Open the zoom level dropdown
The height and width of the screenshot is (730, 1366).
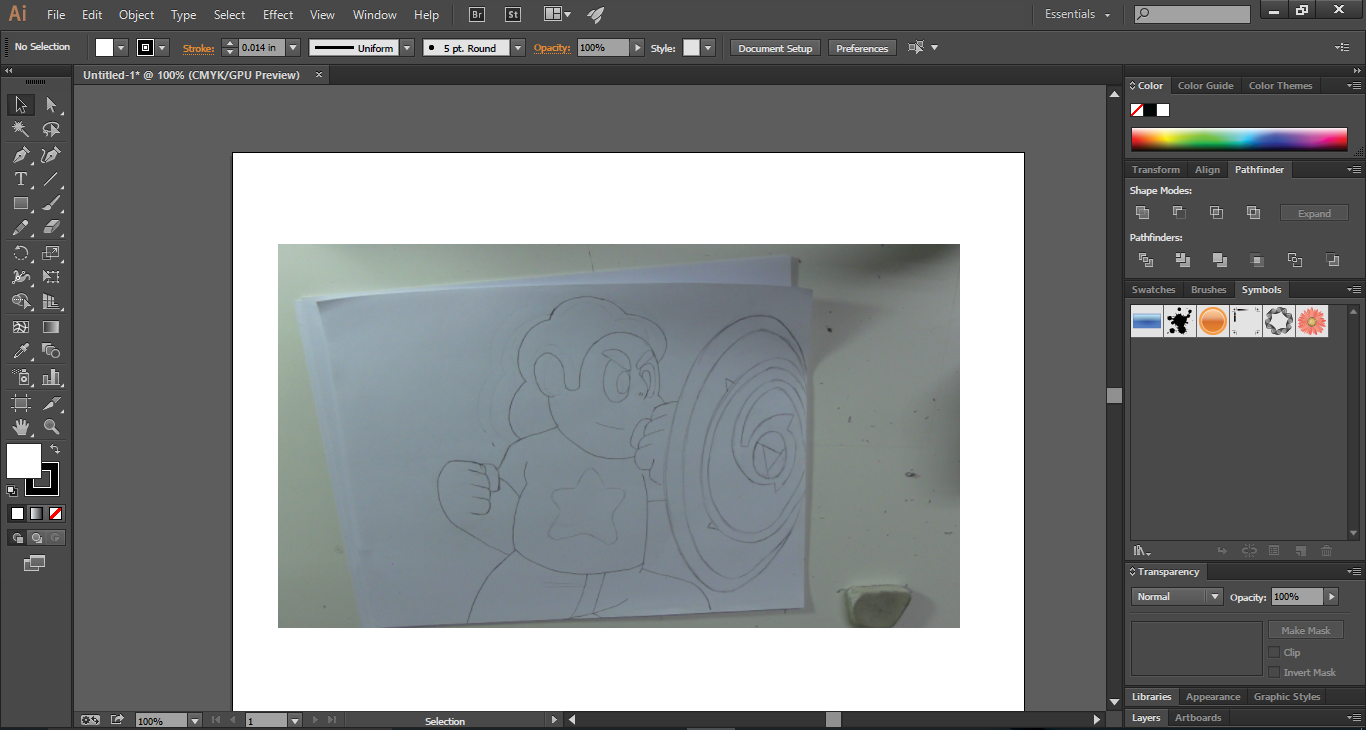(194, 720)
